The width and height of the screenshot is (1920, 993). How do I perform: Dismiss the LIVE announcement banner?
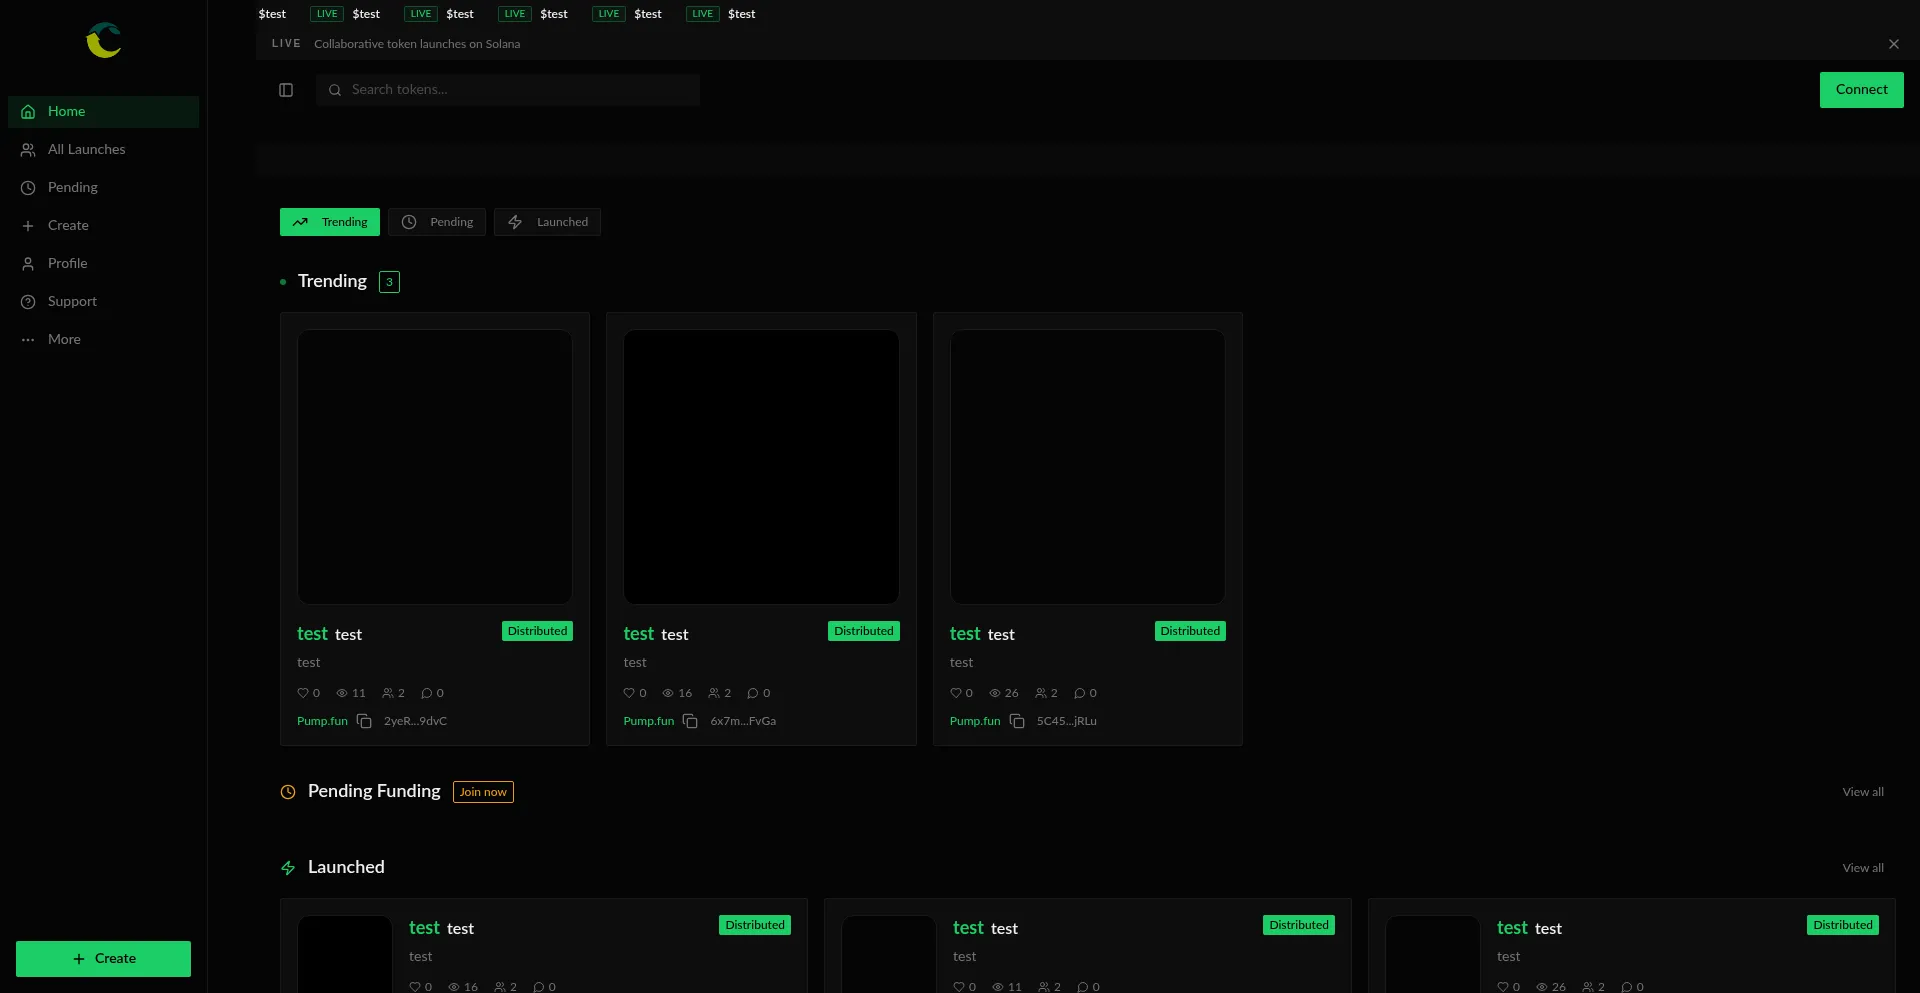[x=1893, y=44]
